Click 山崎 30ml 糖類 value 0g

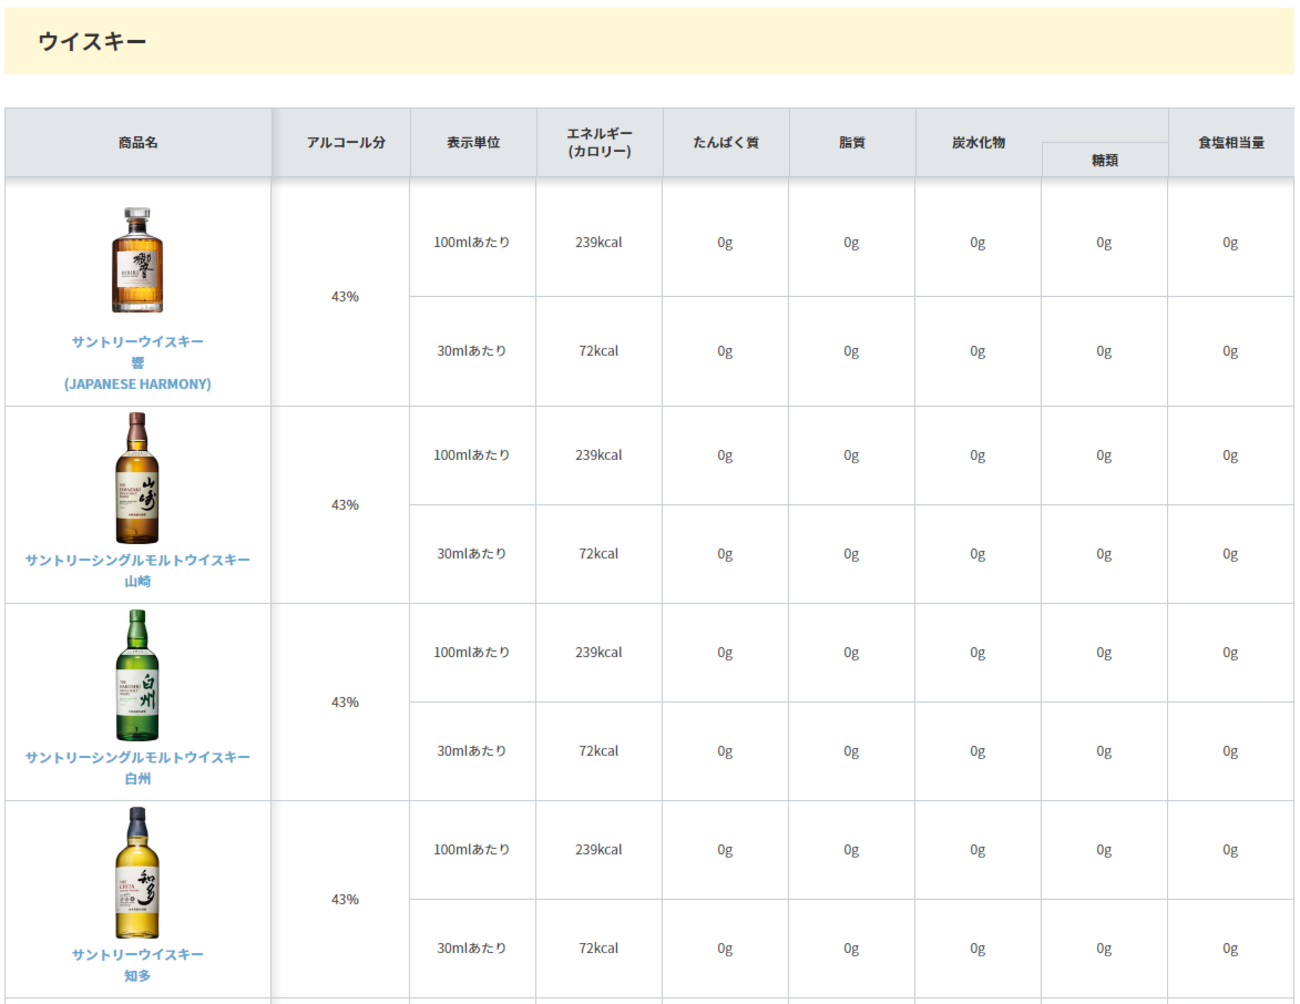pyautogui.click(x=1104, y=555)
